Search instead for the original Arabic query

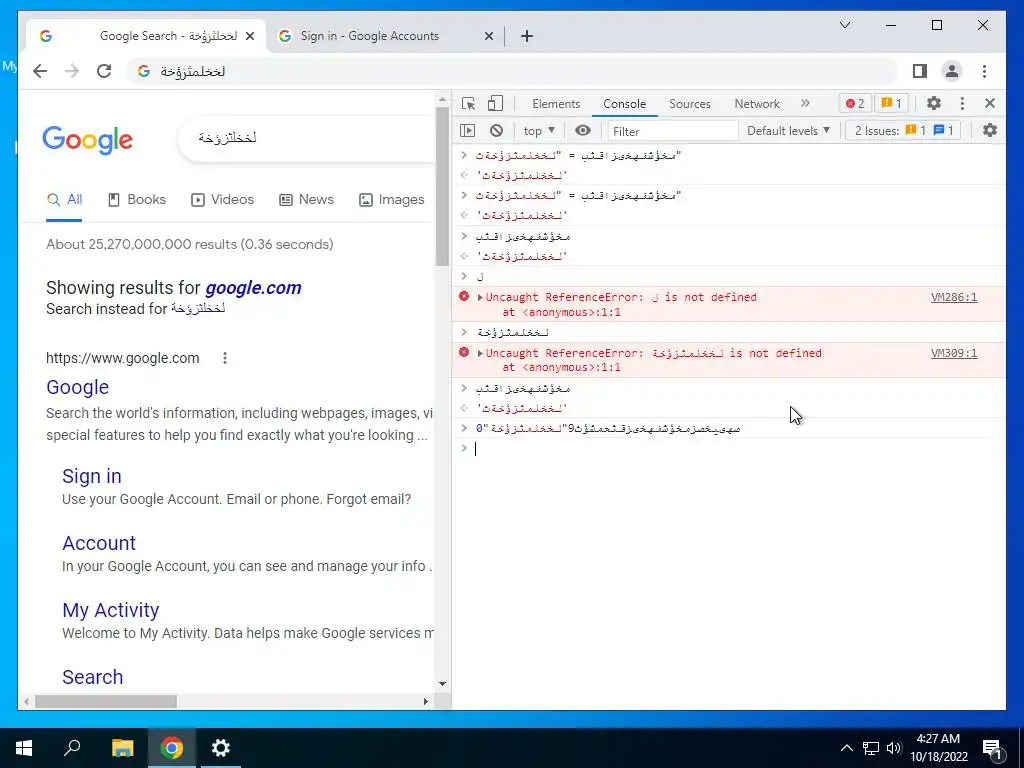(x=198, y=309)
